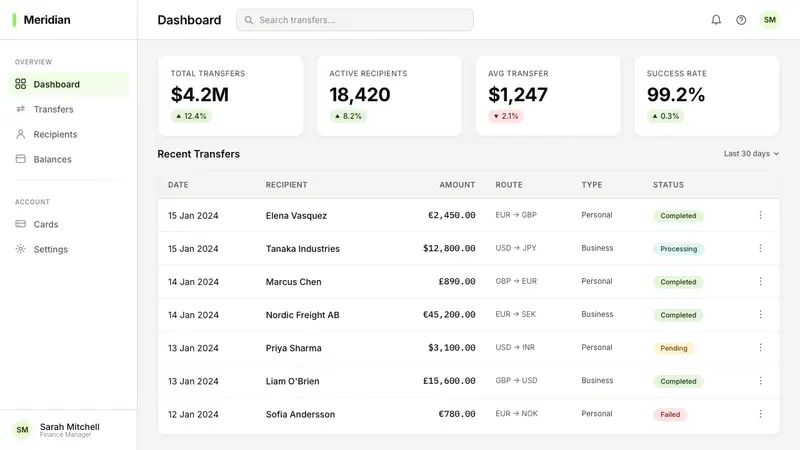Screen dimensions: 800x450
Task: Click recipient name Marcus Chen
Action: tap(293, 282)
